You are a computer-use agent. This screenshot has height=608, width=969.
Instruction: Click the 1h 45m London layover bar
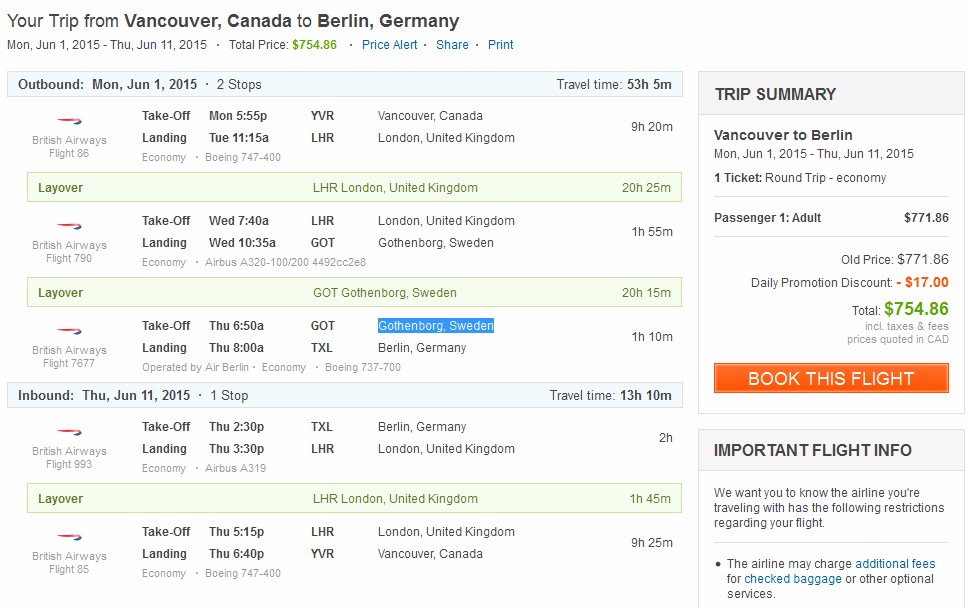point(354,499)
